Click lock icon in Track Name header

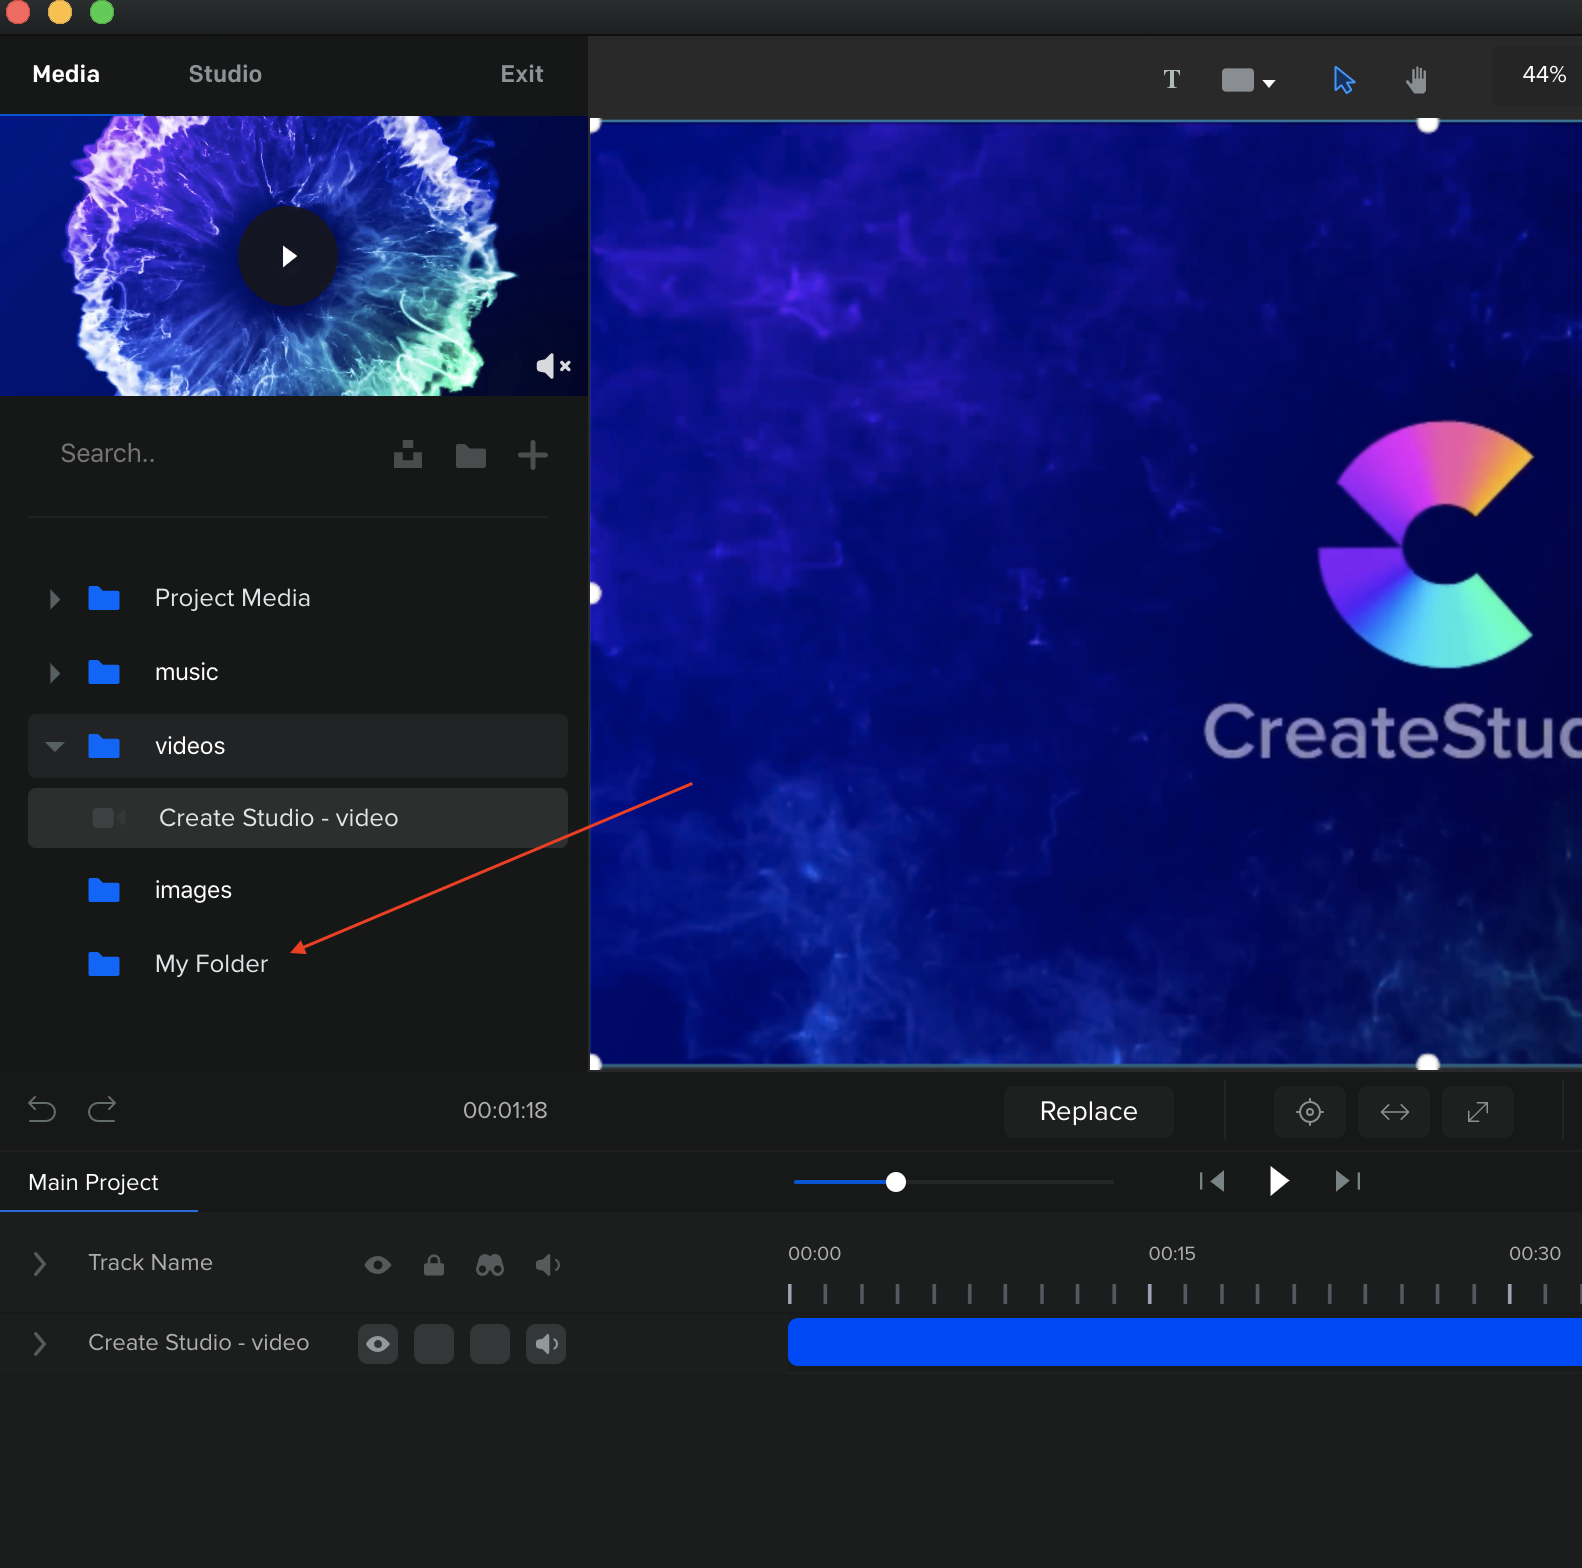(x=434, y=1265)
